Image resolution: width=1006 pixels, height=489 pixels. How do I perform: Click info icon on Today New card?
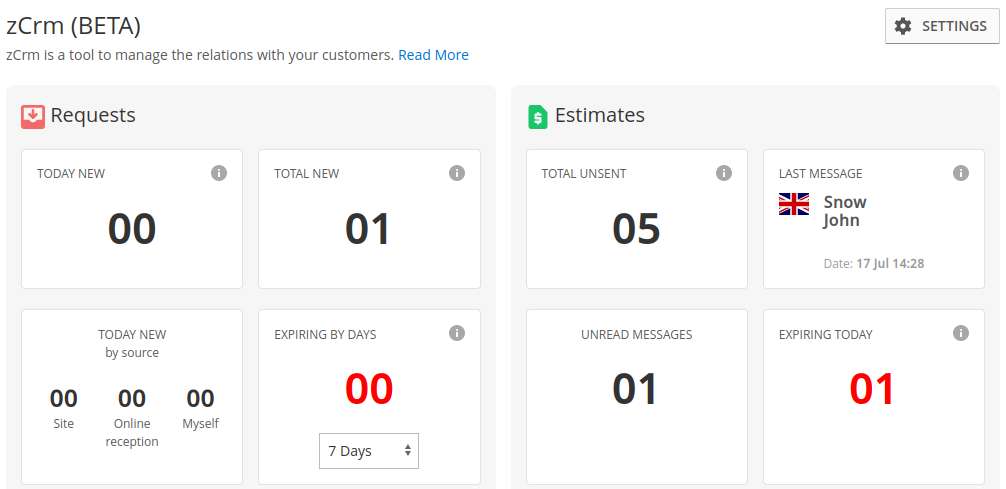click(219, 173)
